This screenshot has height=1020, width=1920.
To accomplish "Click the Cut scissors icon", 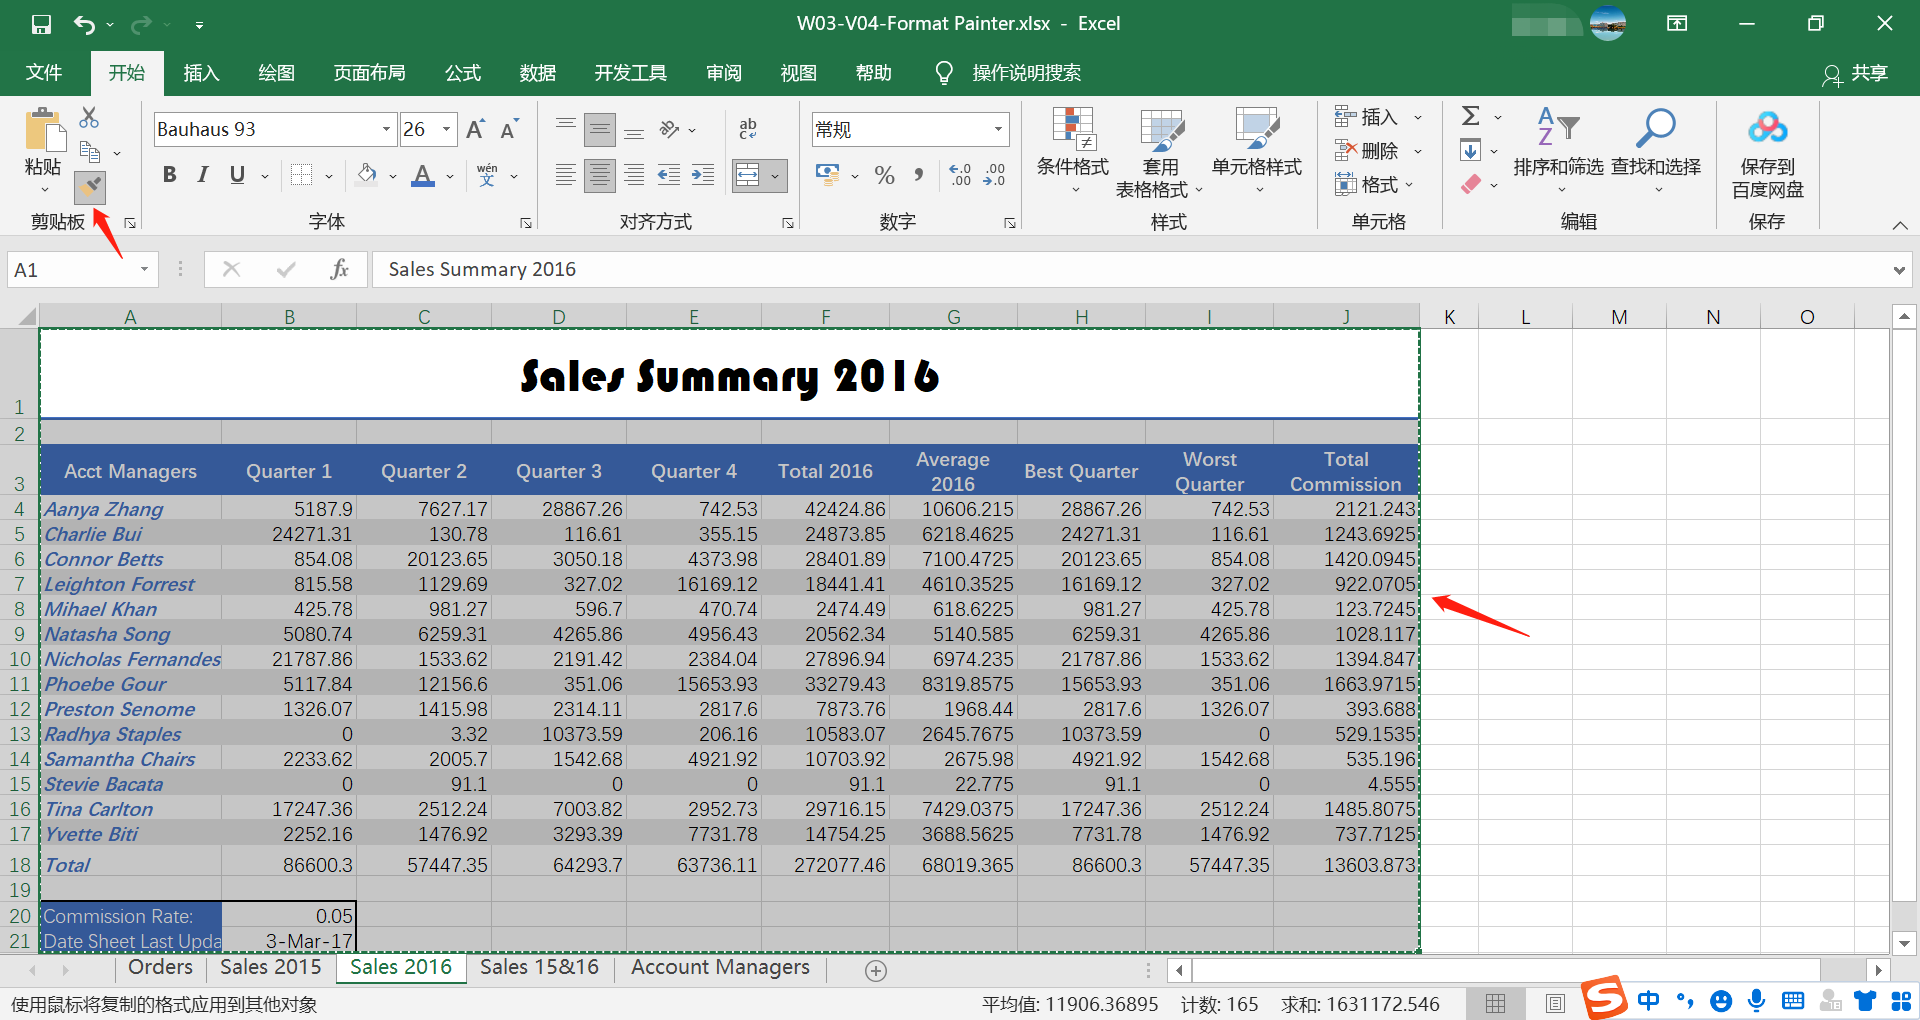I will pyautogui.click(x=89, y=117).
